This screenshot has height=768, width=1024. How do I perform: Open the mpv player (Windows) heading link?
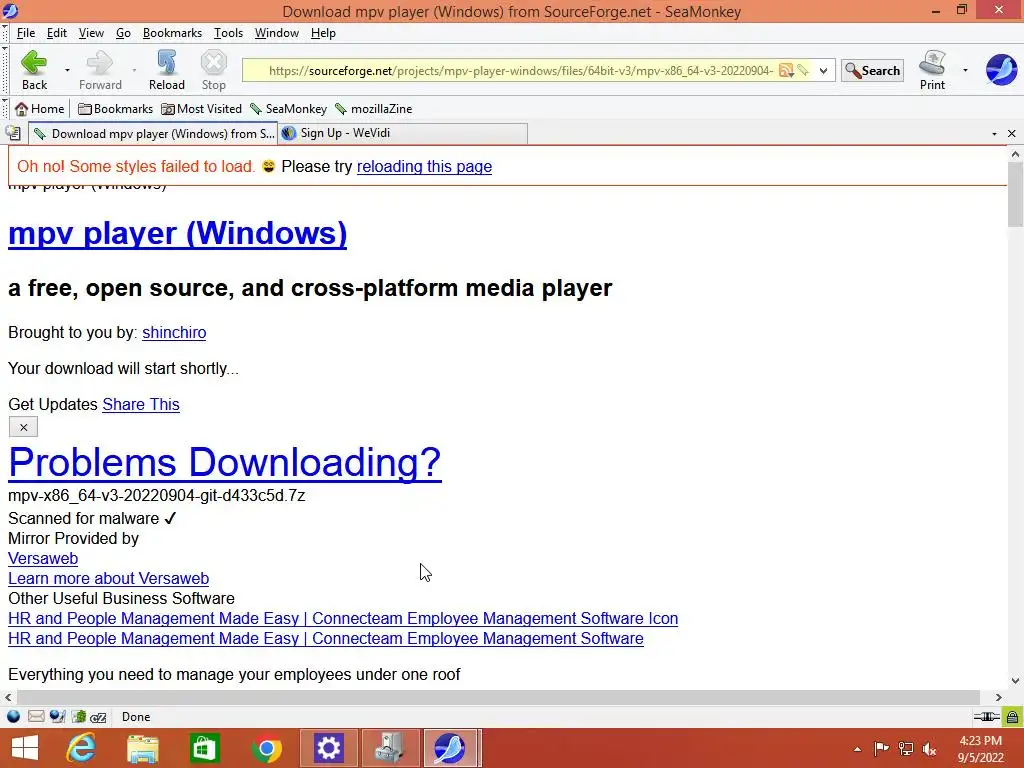point(177,233)
